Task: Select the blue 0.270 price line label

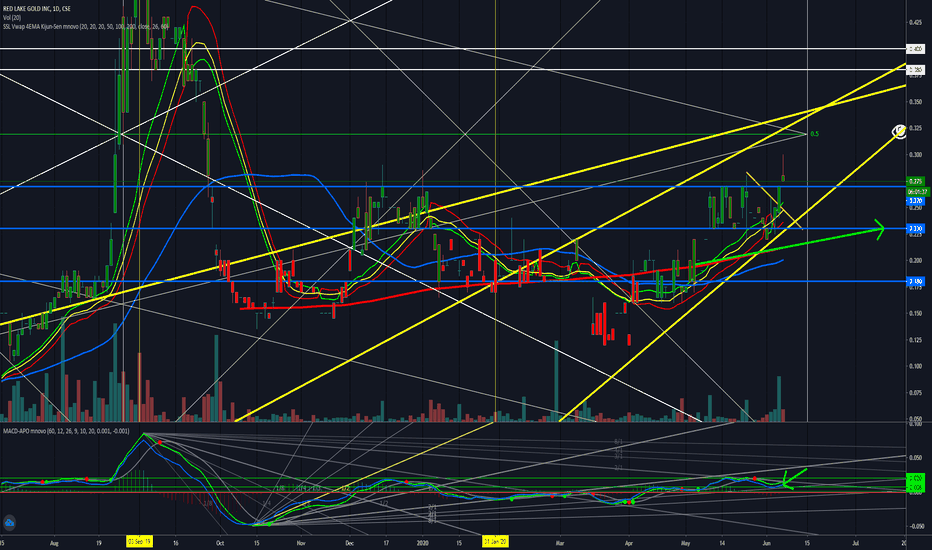Action: click(915, 201)
